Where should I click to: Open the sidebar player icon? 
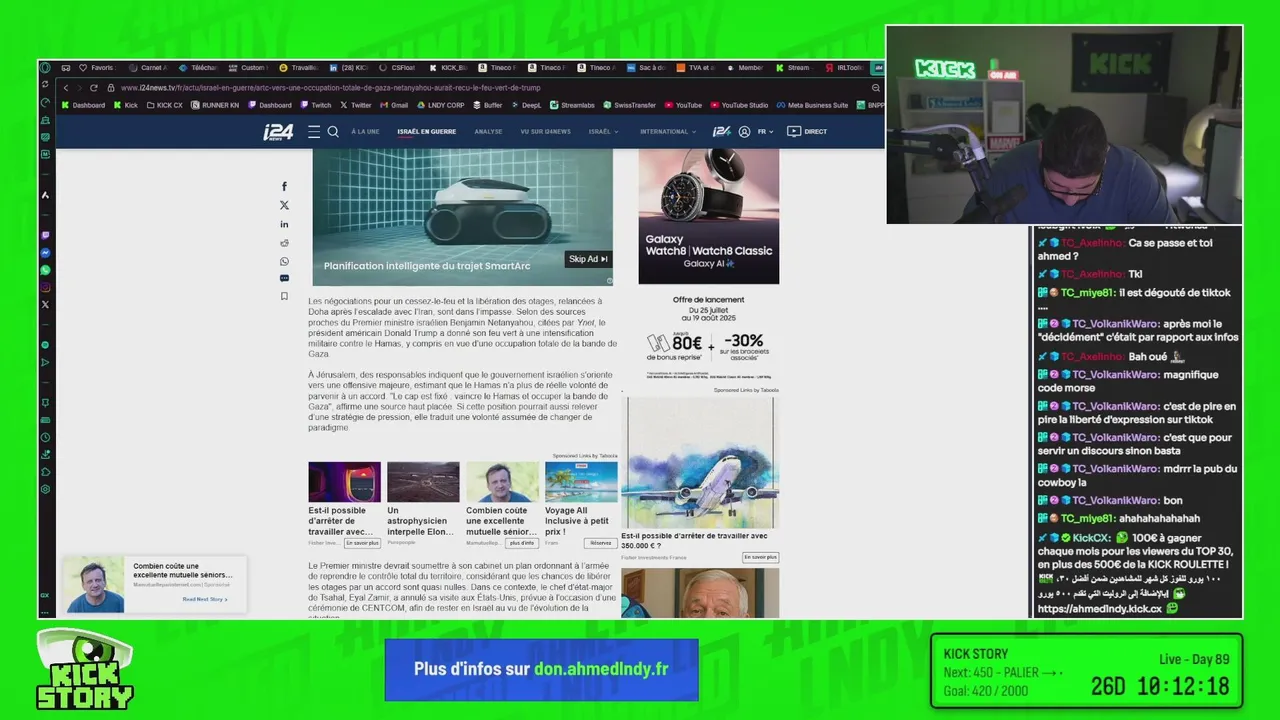(x=45, y=362)
